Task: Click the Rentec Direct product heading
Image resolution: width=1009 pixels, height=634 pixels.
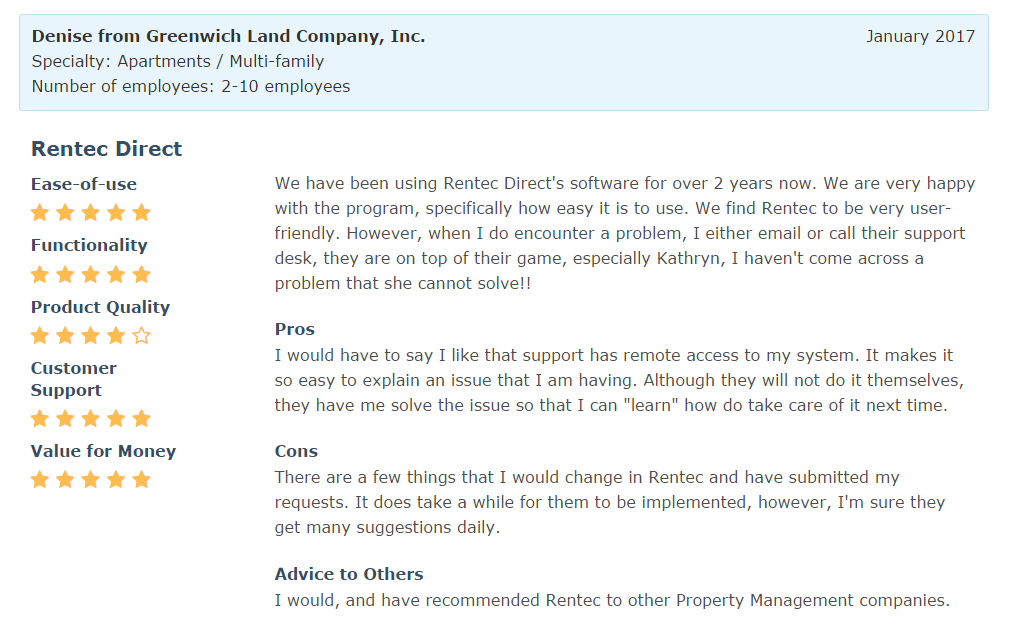Action: point(107,149)
